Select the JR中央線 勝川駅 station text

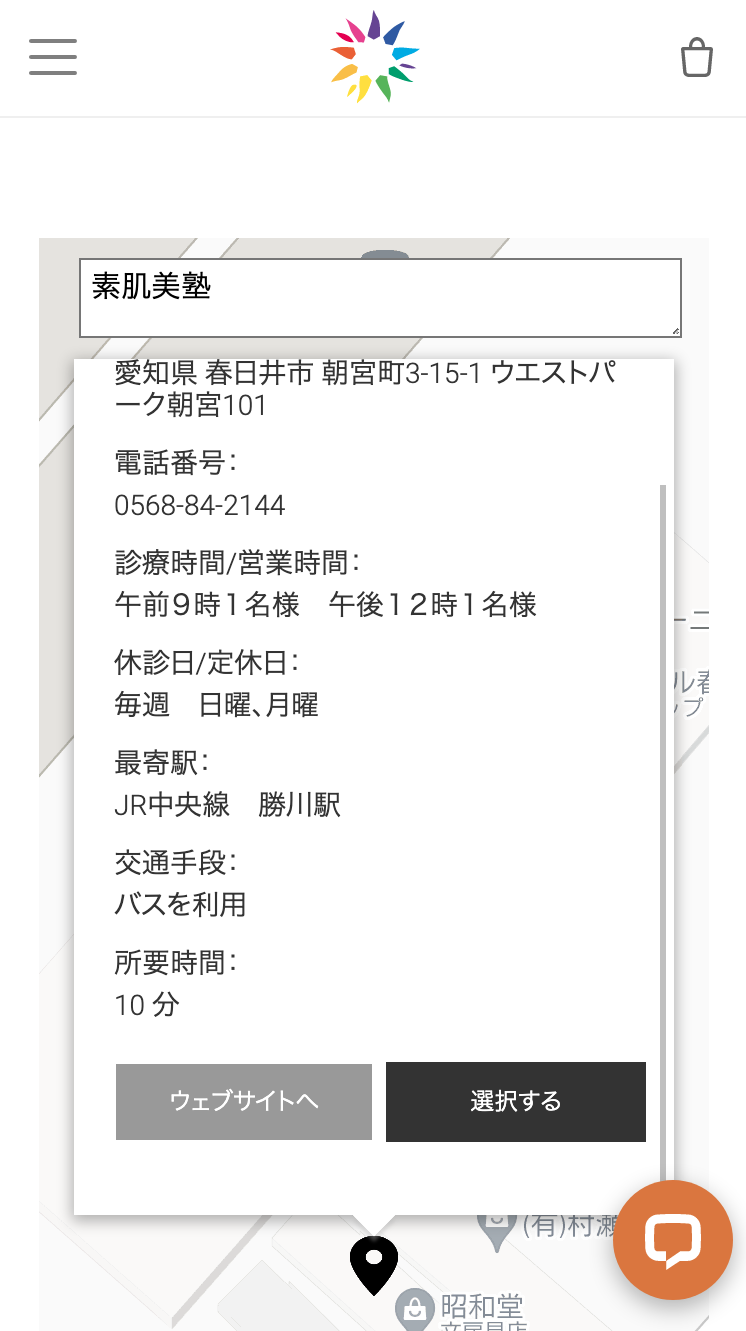pyautogui.click(x=228, y=805)
